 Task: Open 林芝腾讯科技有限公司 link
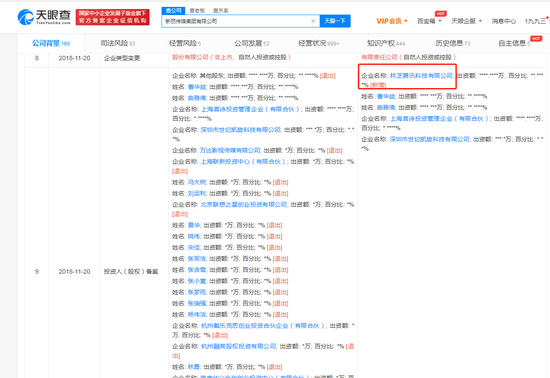click(x=421, y=76)
